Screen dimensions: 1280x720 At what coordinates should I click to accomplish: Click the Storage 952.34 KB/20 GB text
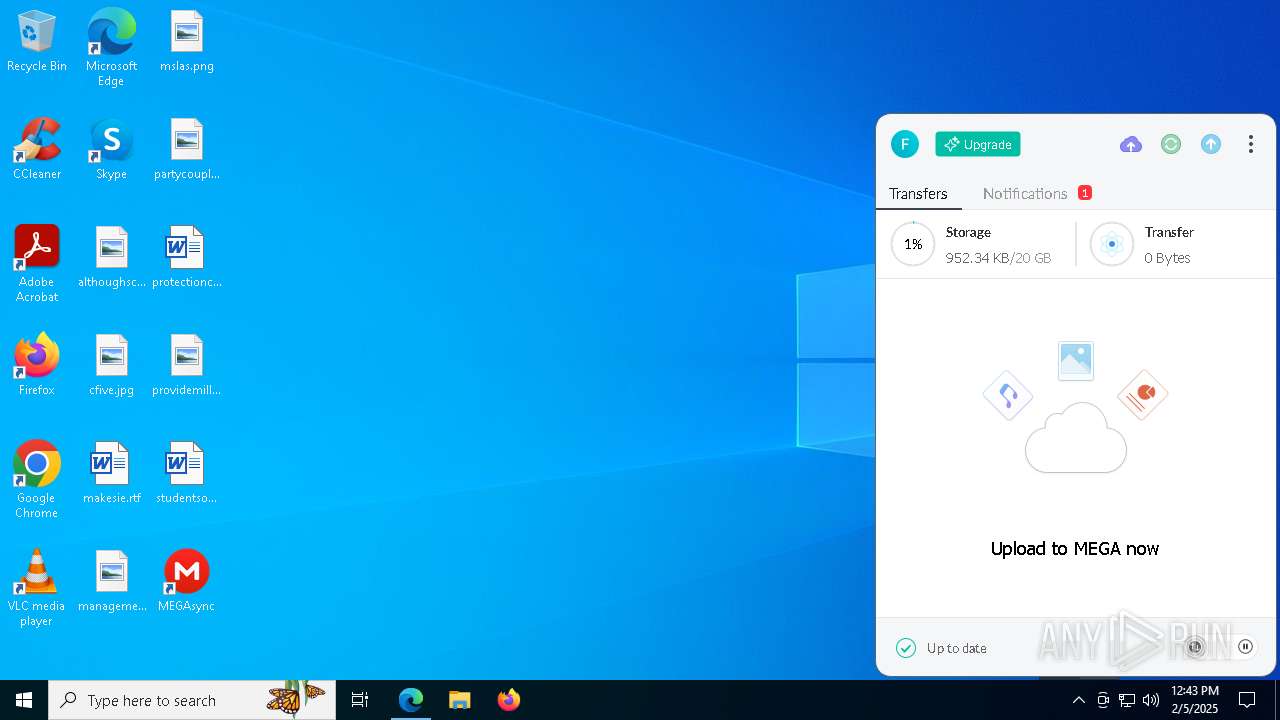tap(998, 245)
